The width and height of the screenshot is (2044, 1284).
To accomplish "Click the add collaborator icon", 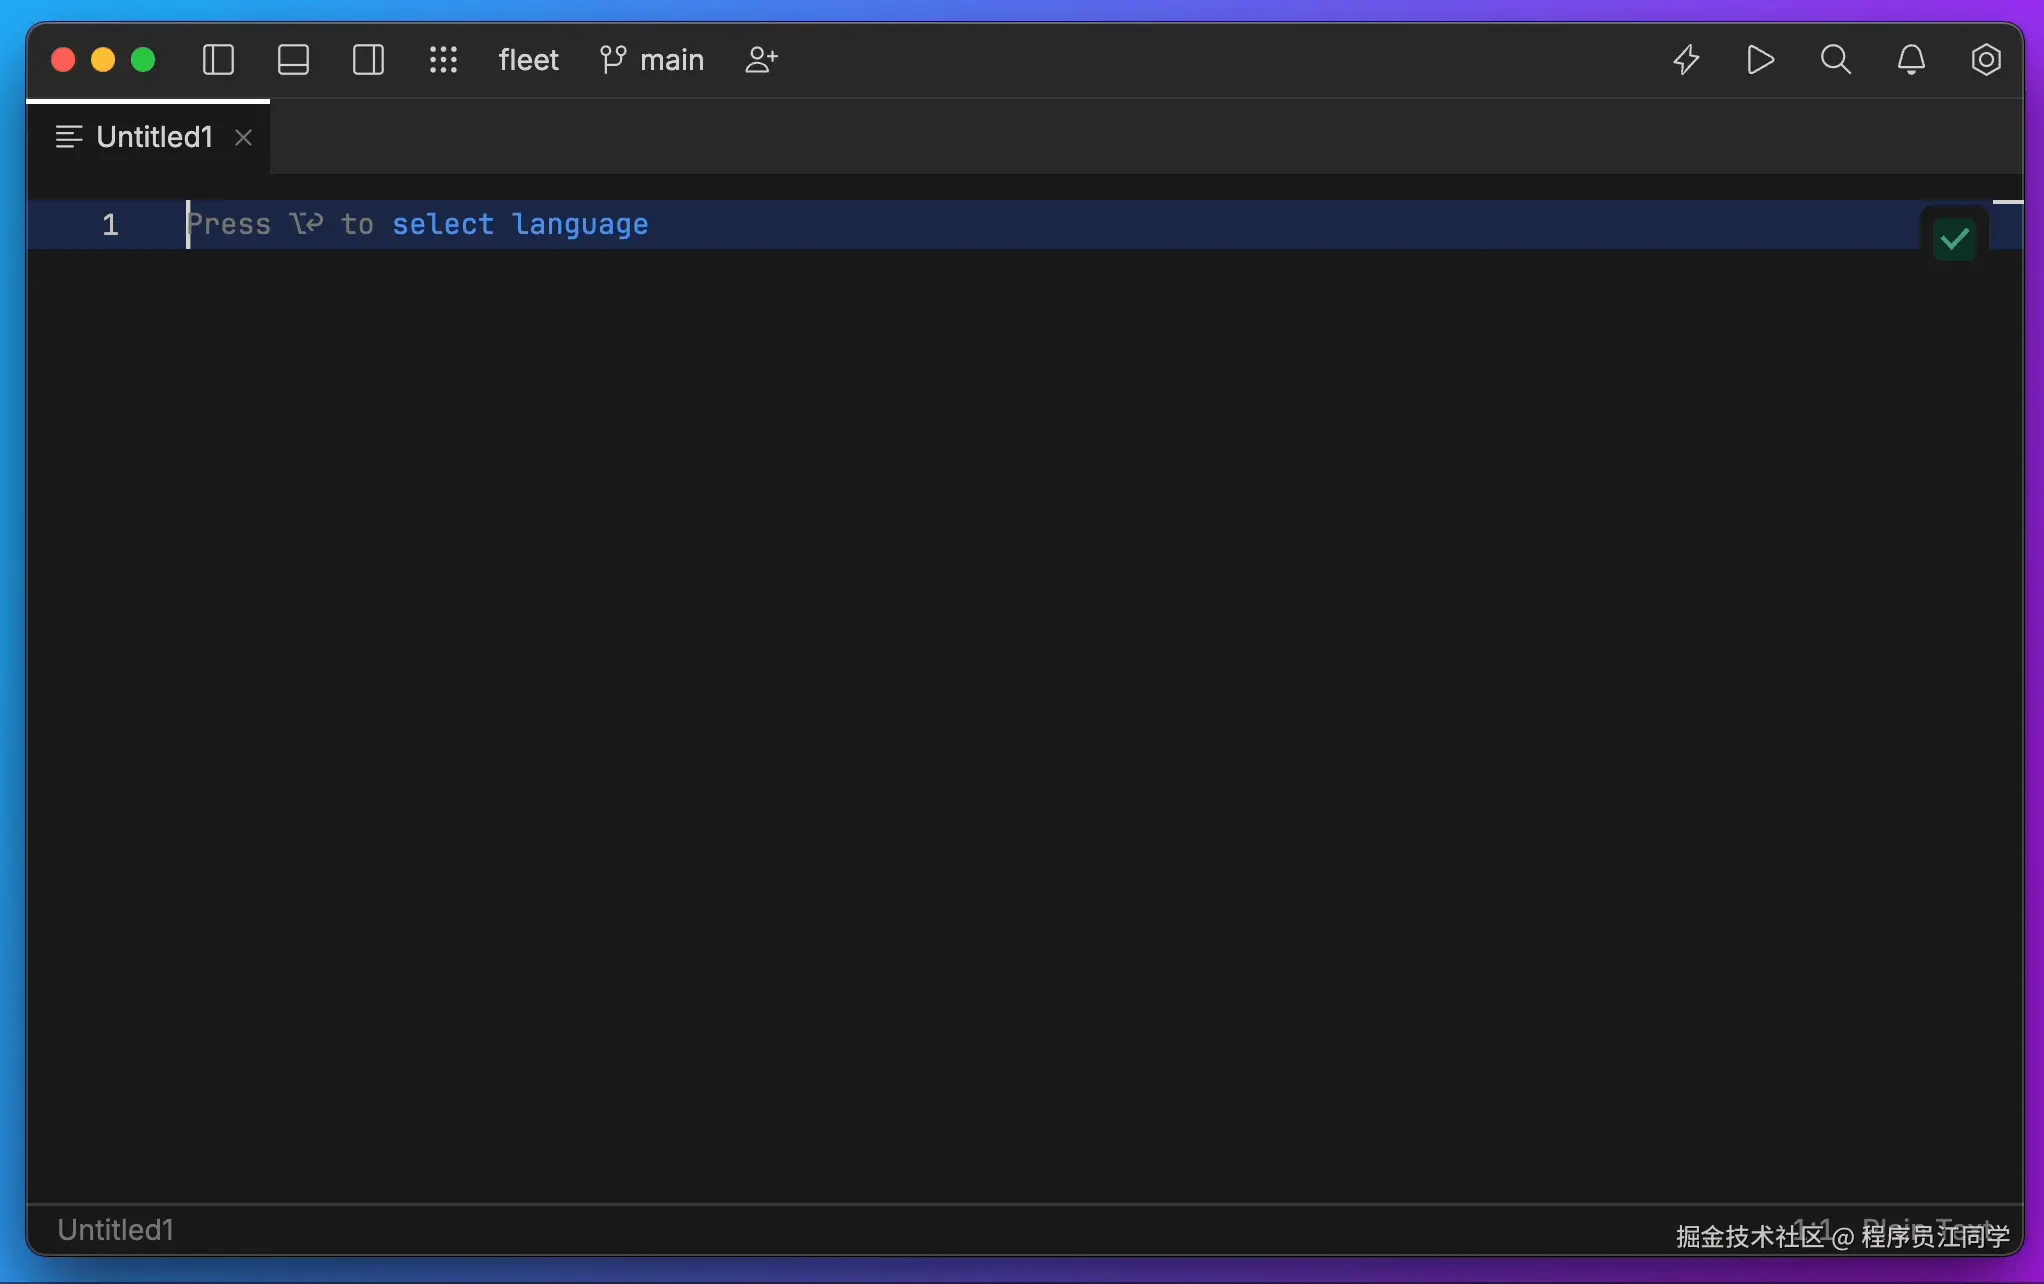I will 761,60.
